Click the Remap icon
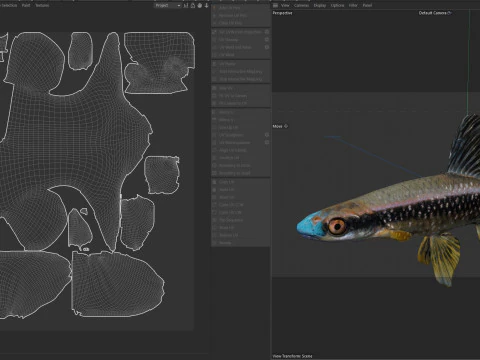Viewport: 480px width, 360px height. coord(215,243)
